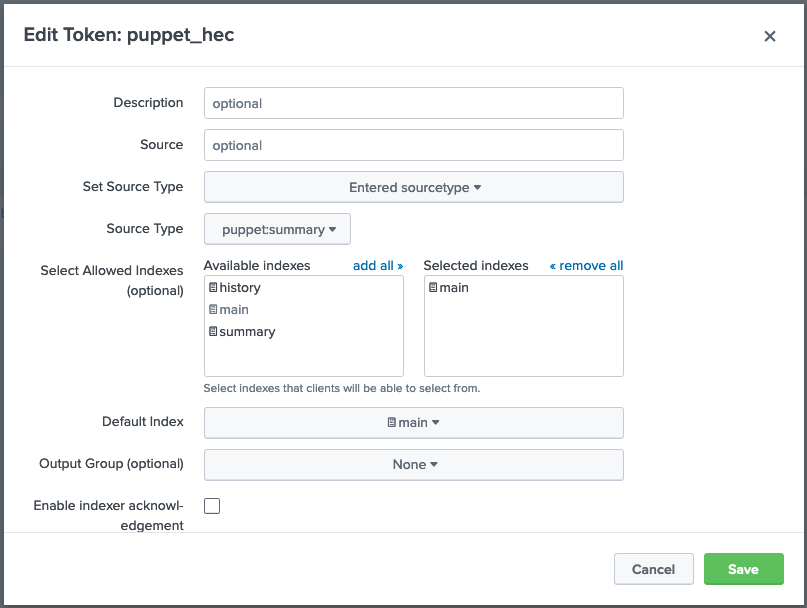Viewport: 807px width, 608px height.
Task: Open the Source Type dropdown showing puppet:summary
Action: click(x=277, y=229)
